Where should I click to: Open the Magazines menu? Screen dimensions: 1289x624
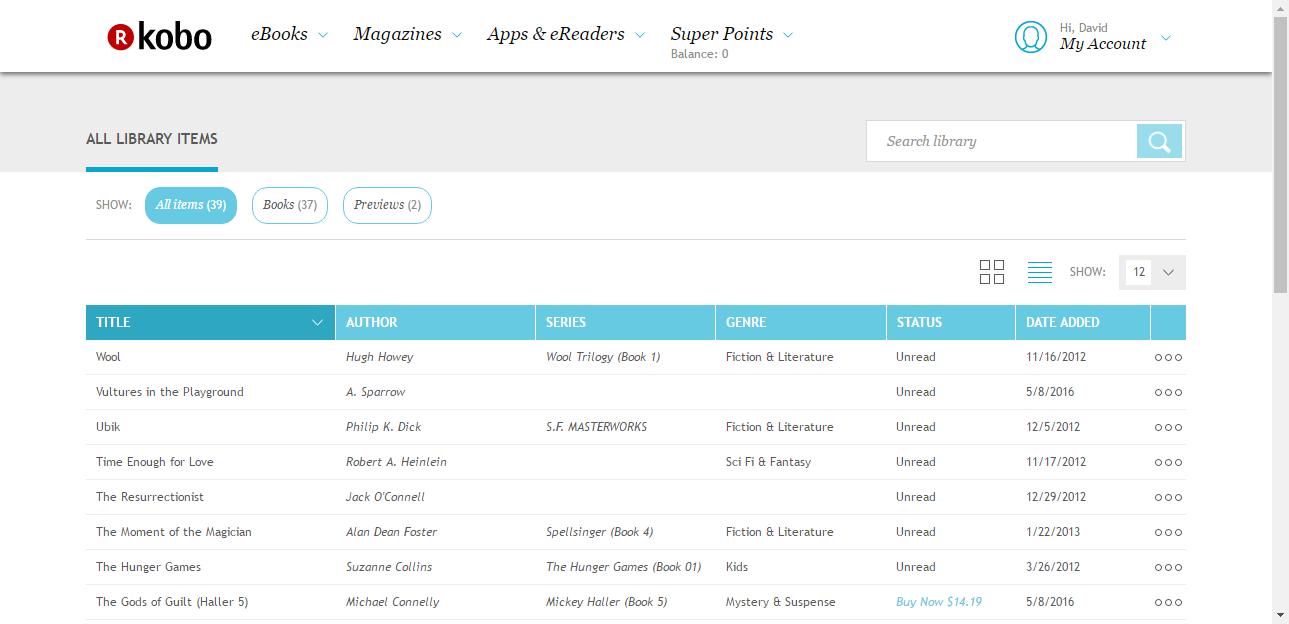(407, 35)
